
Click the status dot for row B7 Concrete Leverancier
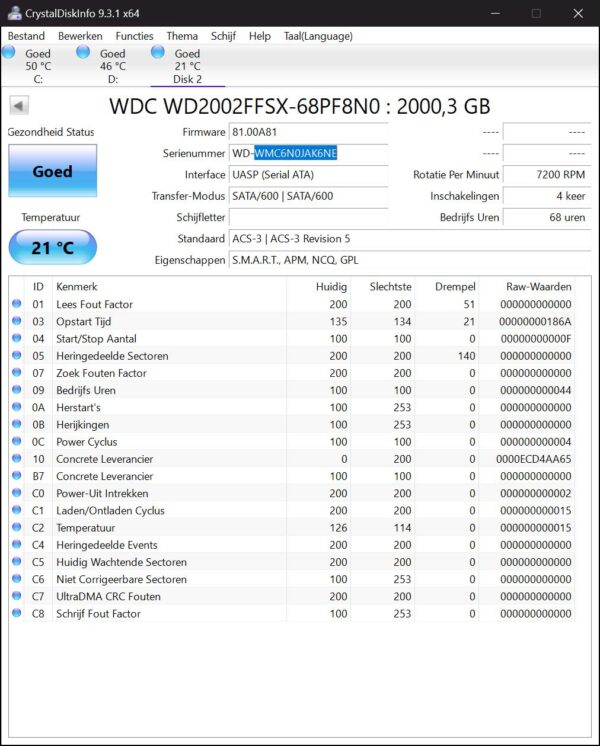tap(17, 475)
